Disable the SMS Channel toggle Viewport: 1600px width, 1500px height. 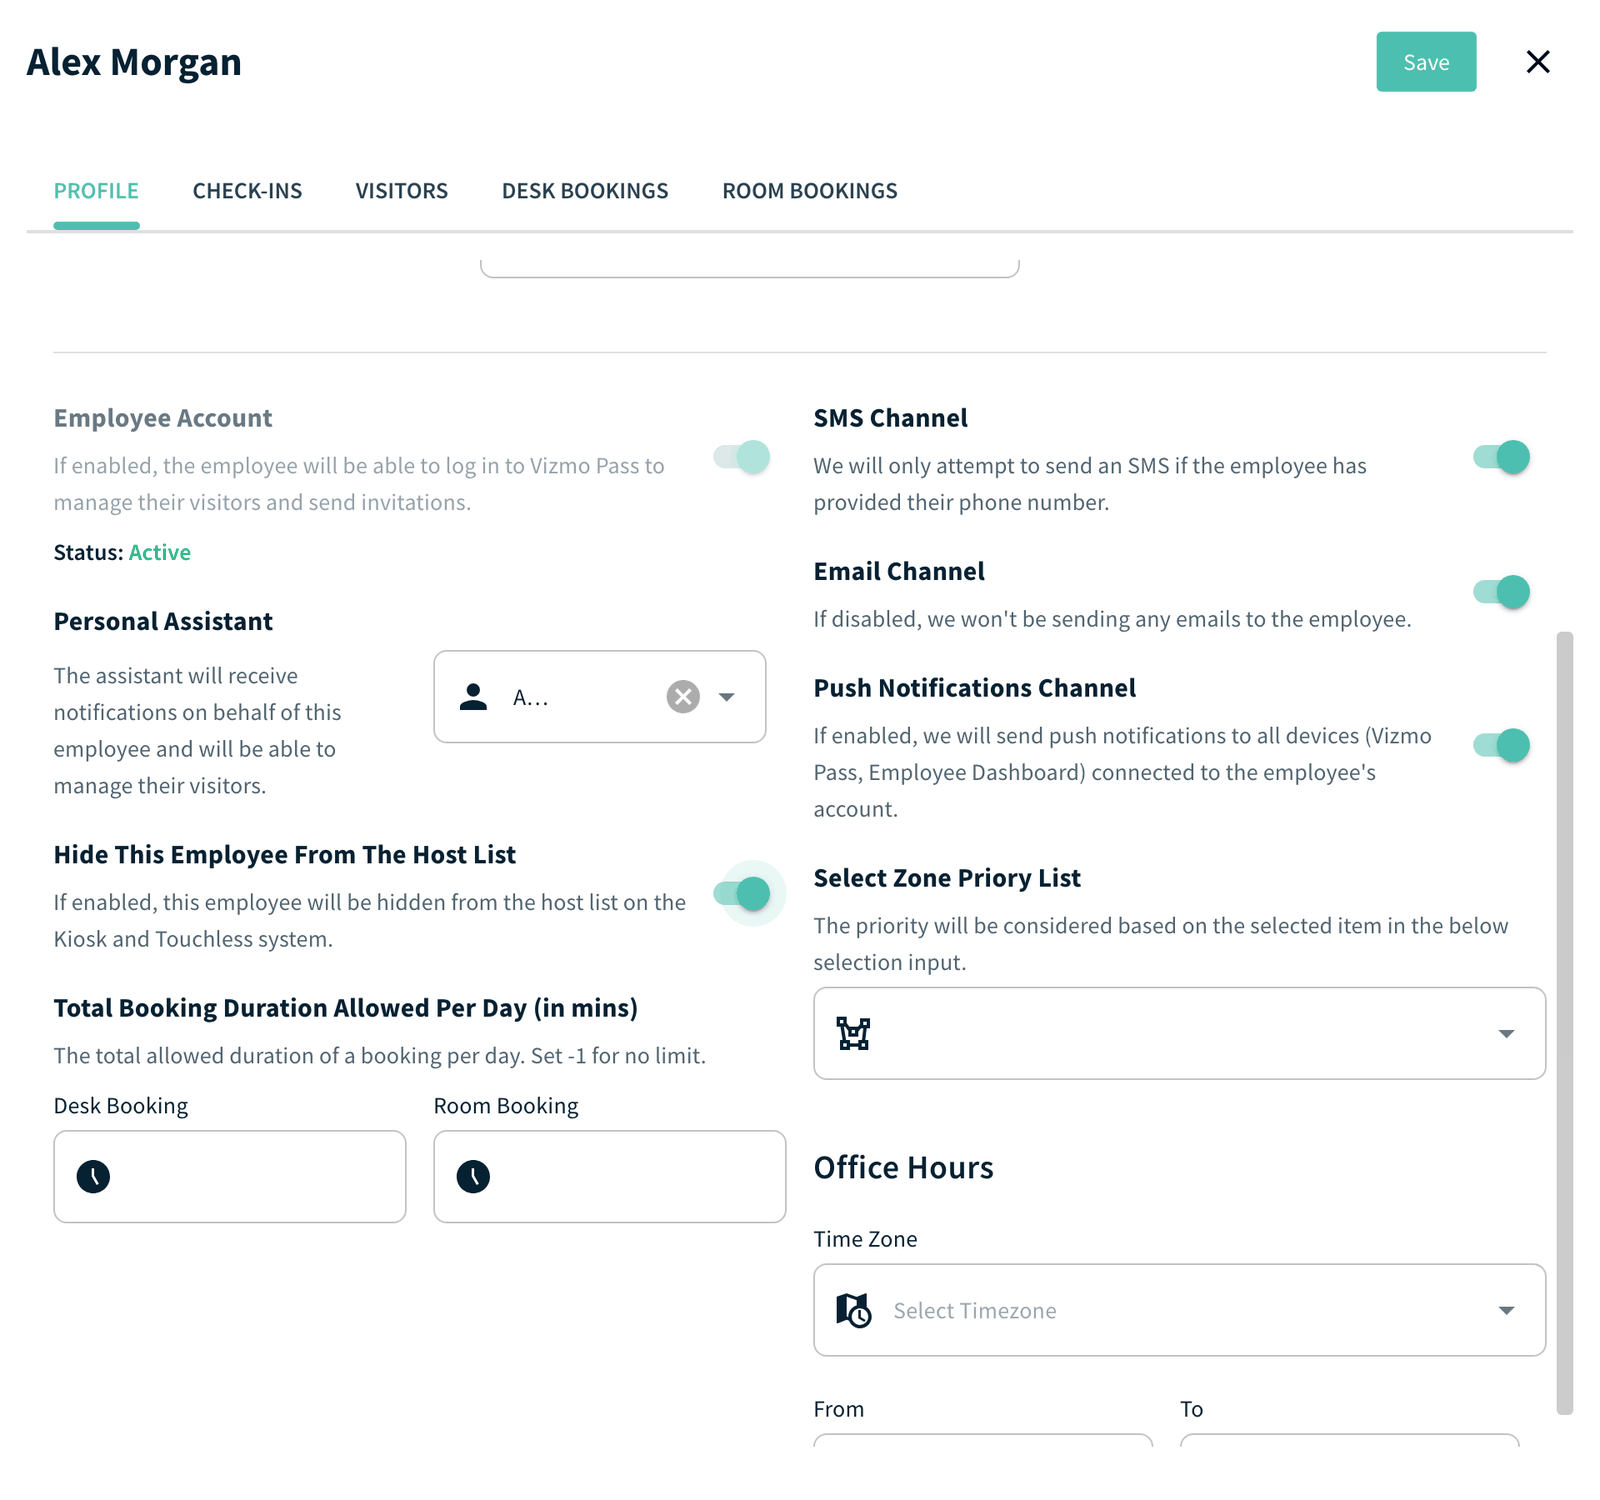[x=1502, y=457]
